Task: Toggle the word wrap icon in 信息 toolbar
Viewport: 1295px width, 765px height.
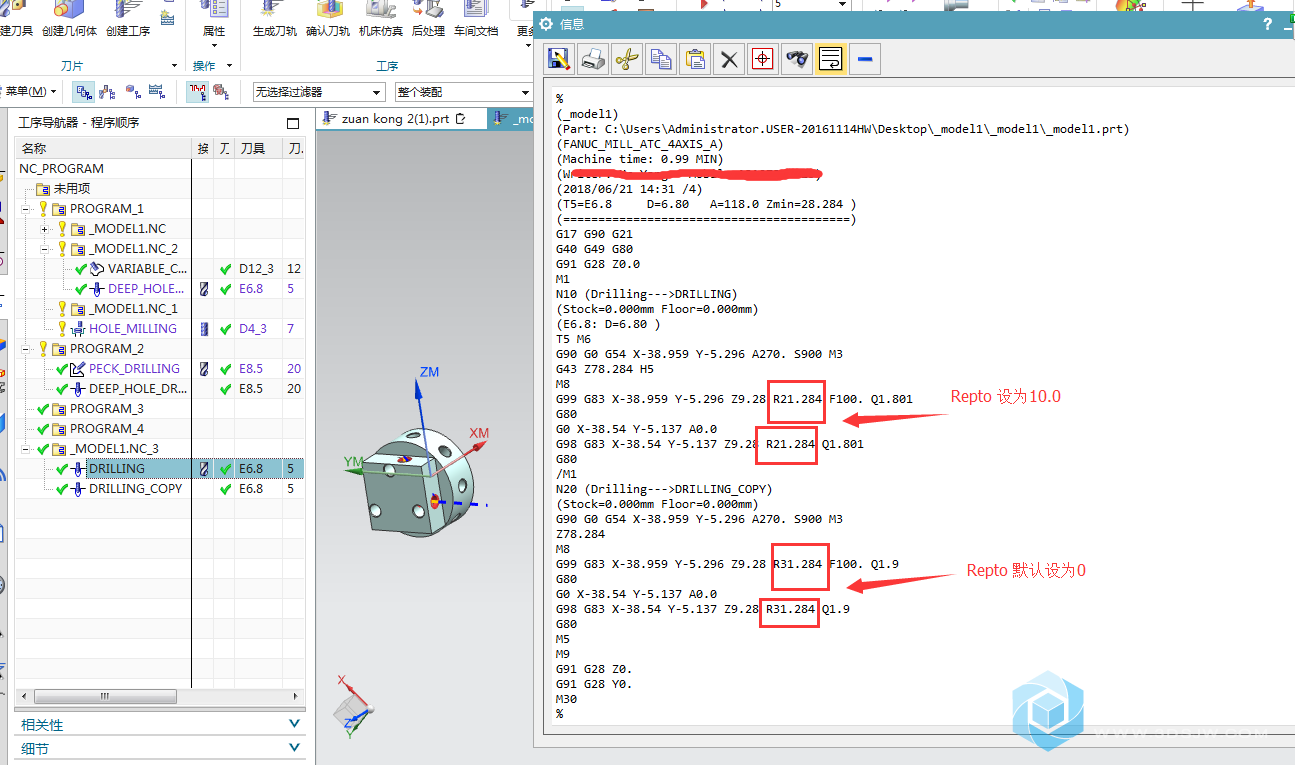Action: tap(831, 59)
